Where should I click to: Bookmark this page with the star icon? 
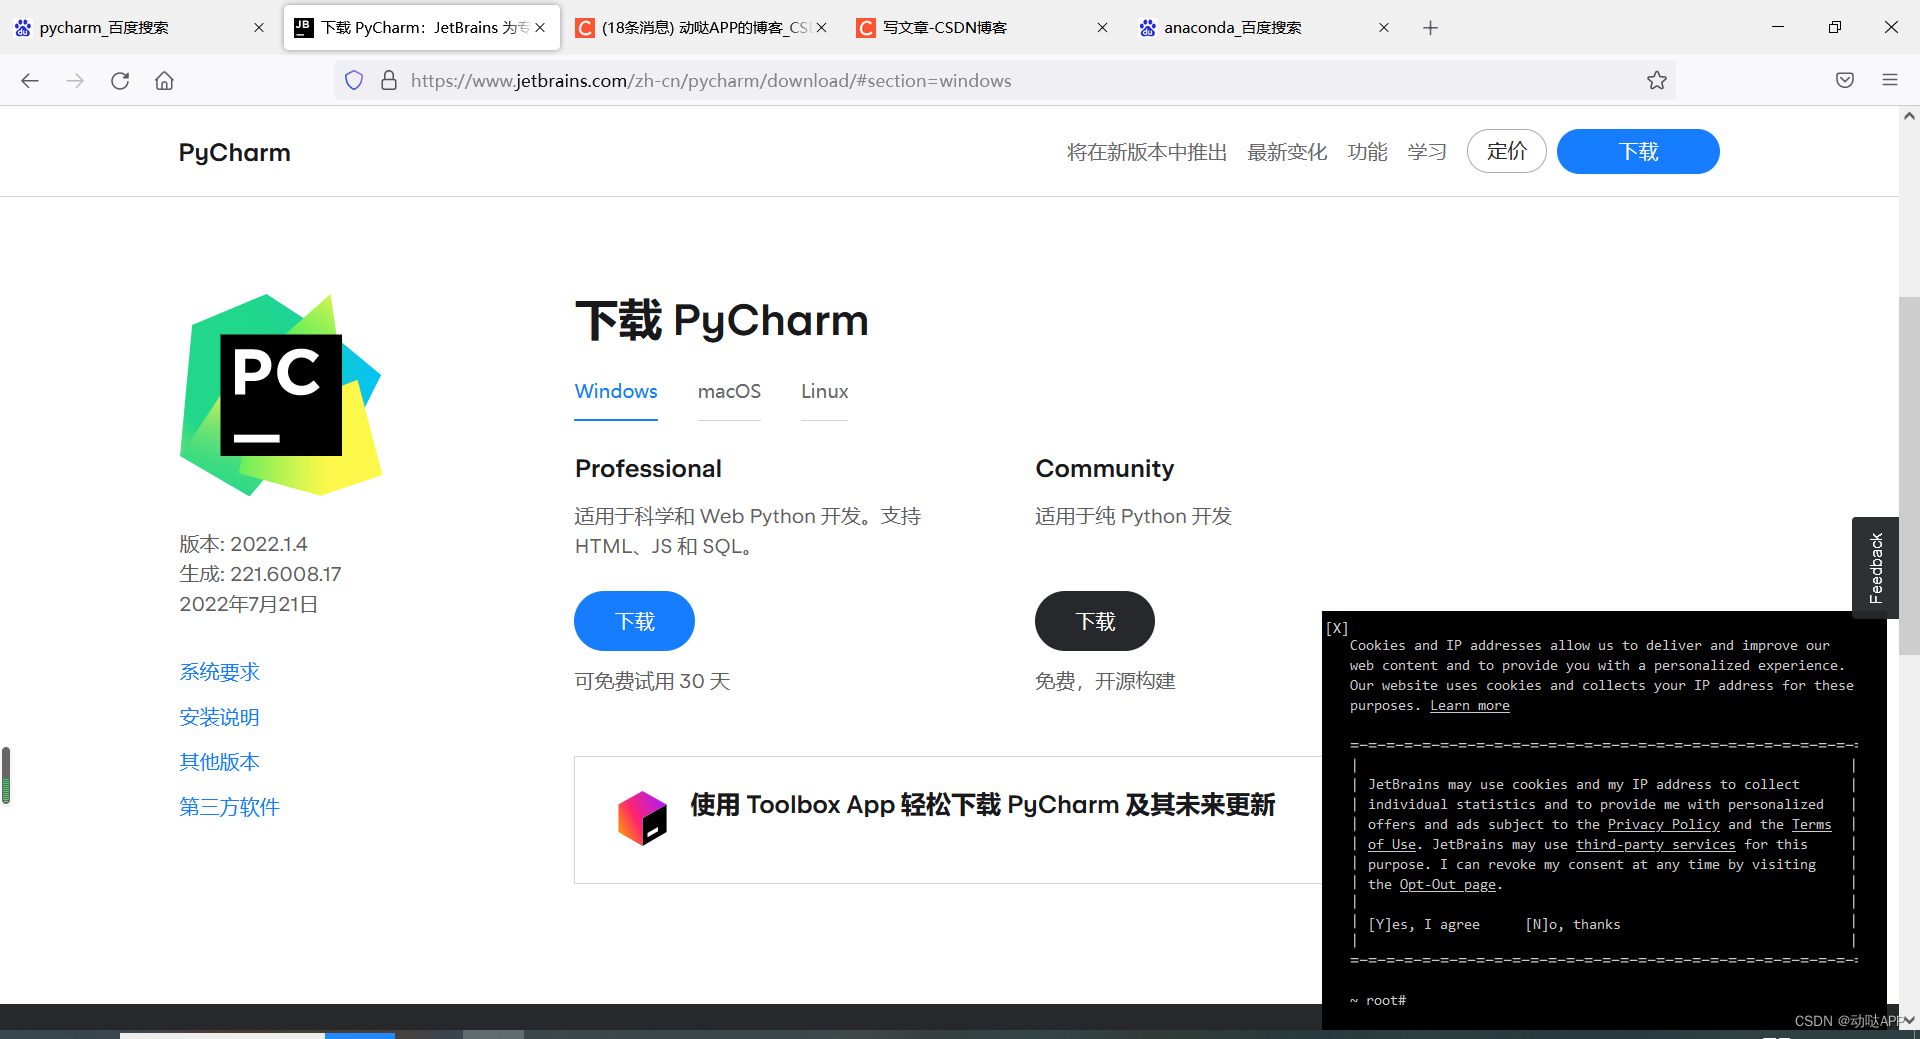(1657, 81)
